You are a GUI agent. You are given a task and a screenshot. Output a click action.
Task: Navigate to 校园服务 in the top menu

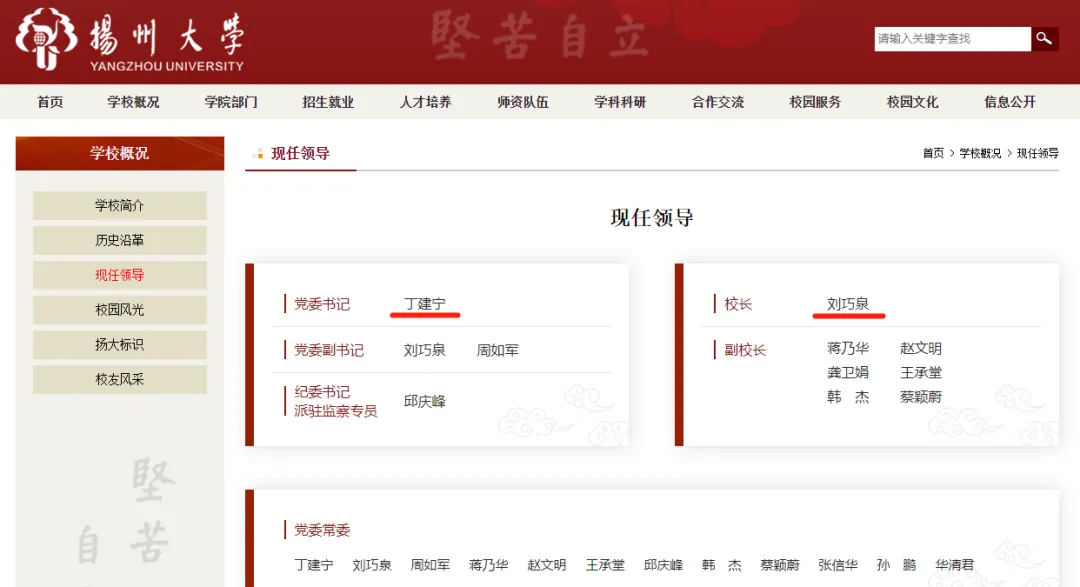815,102
